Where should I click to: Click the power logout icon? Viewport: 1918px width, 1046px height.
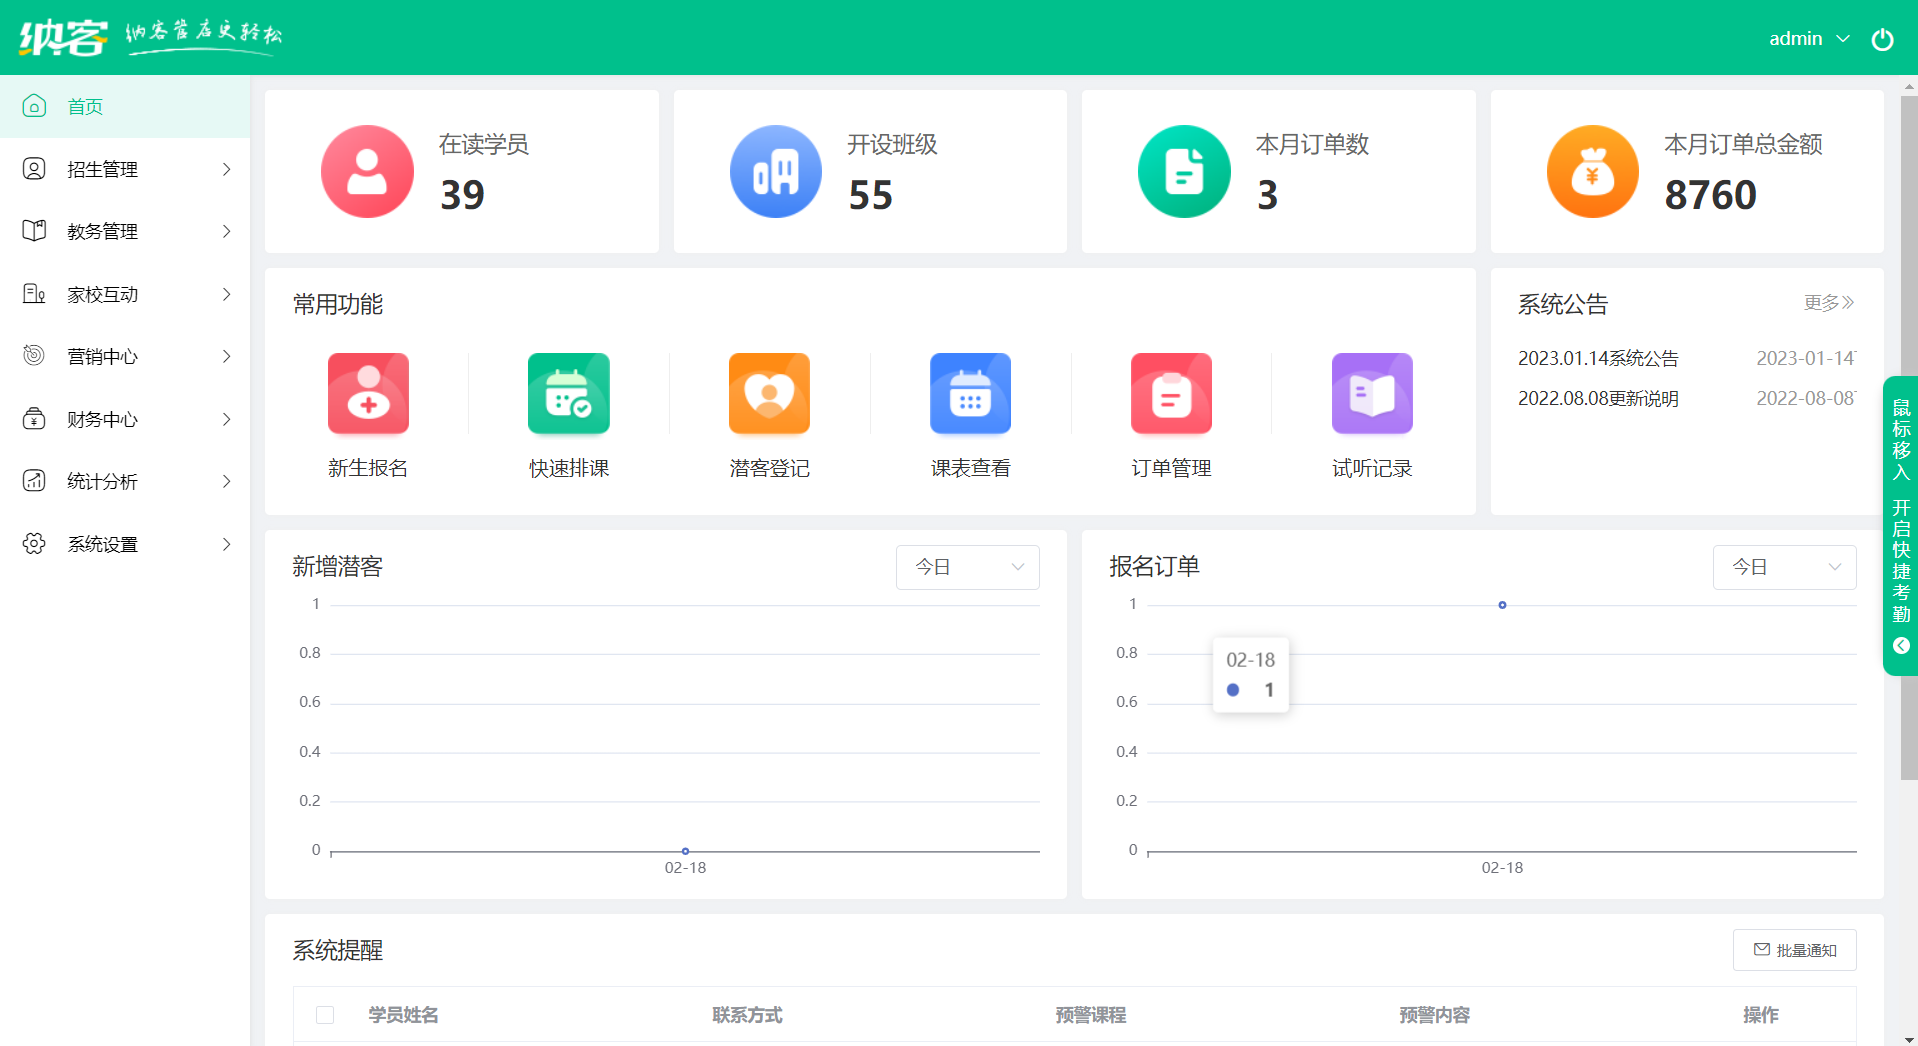pyautogui.click(x=1883, y=38)
